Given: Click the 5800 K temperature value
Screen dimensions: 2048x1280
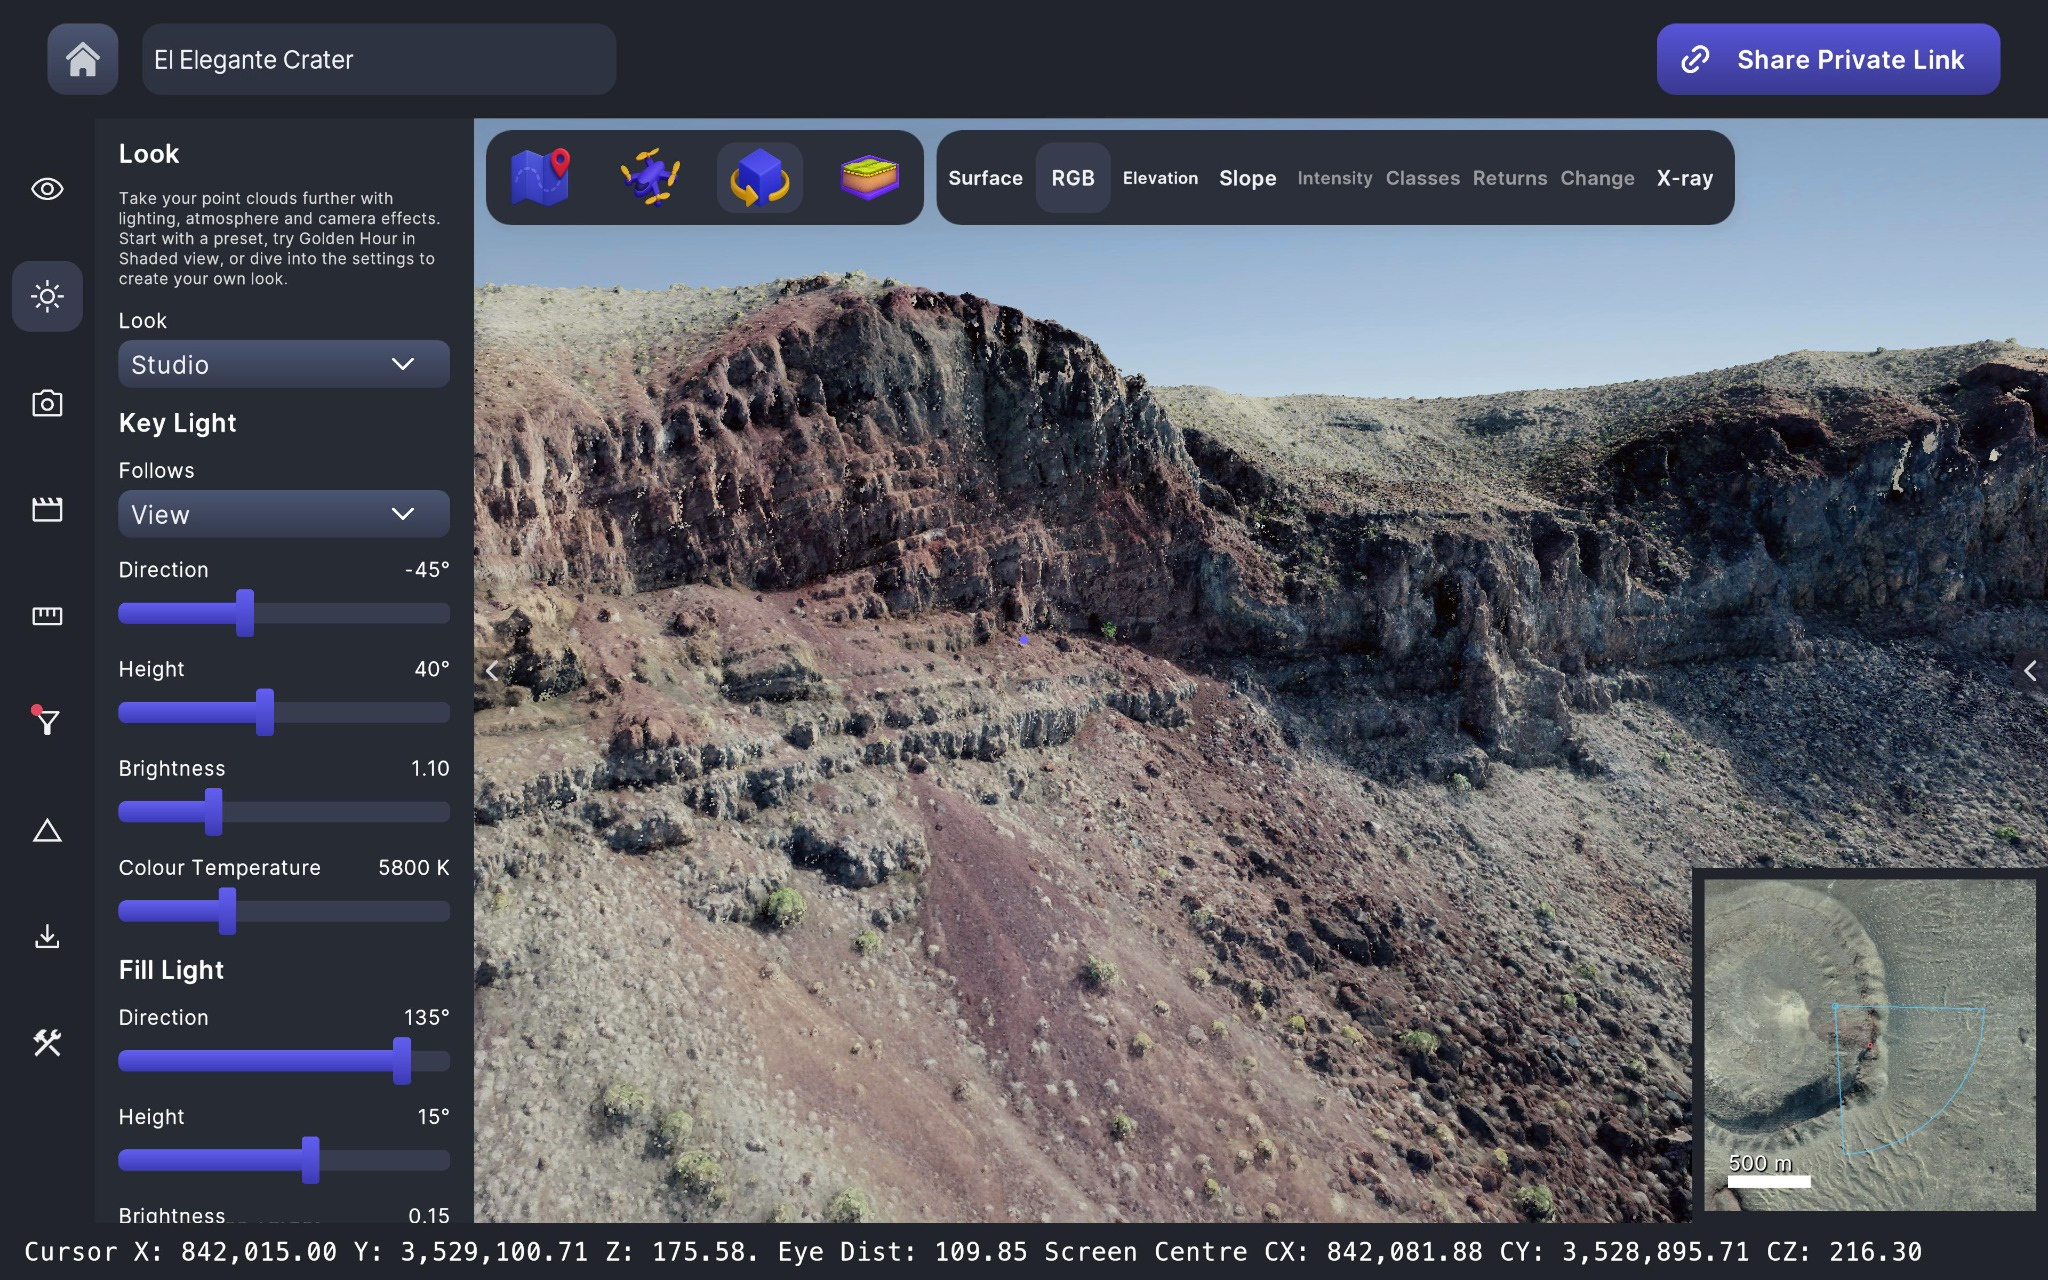Looking at the screenshot, I should (413, 868).
